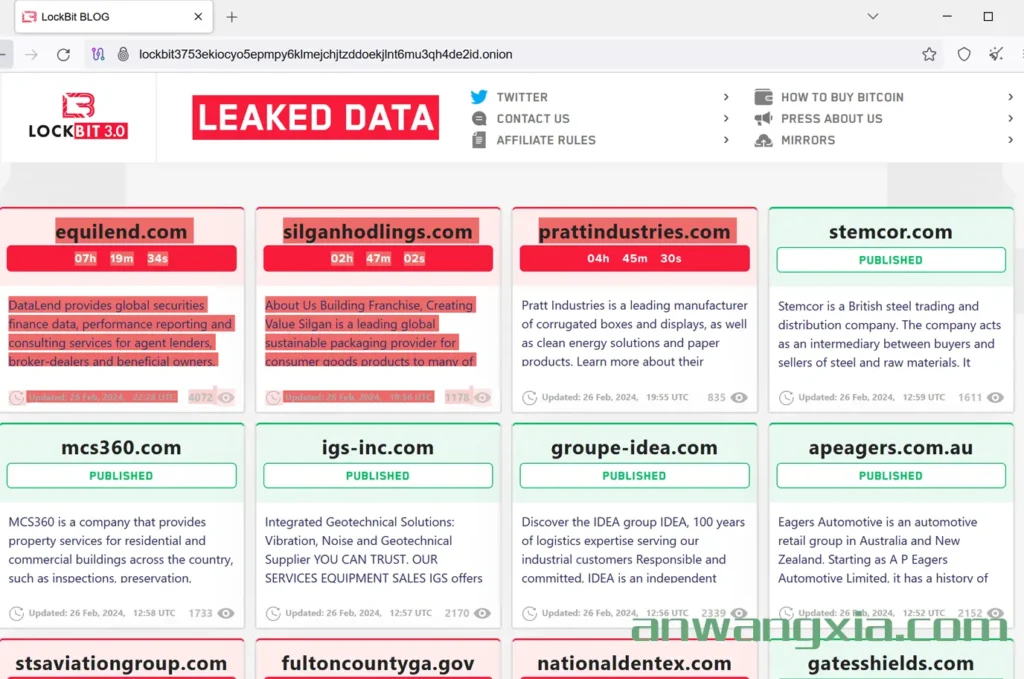The width and height of the screenshot is (1024, 679).
Task: Expand the Contact Us chevron
Action: [726, 118]
